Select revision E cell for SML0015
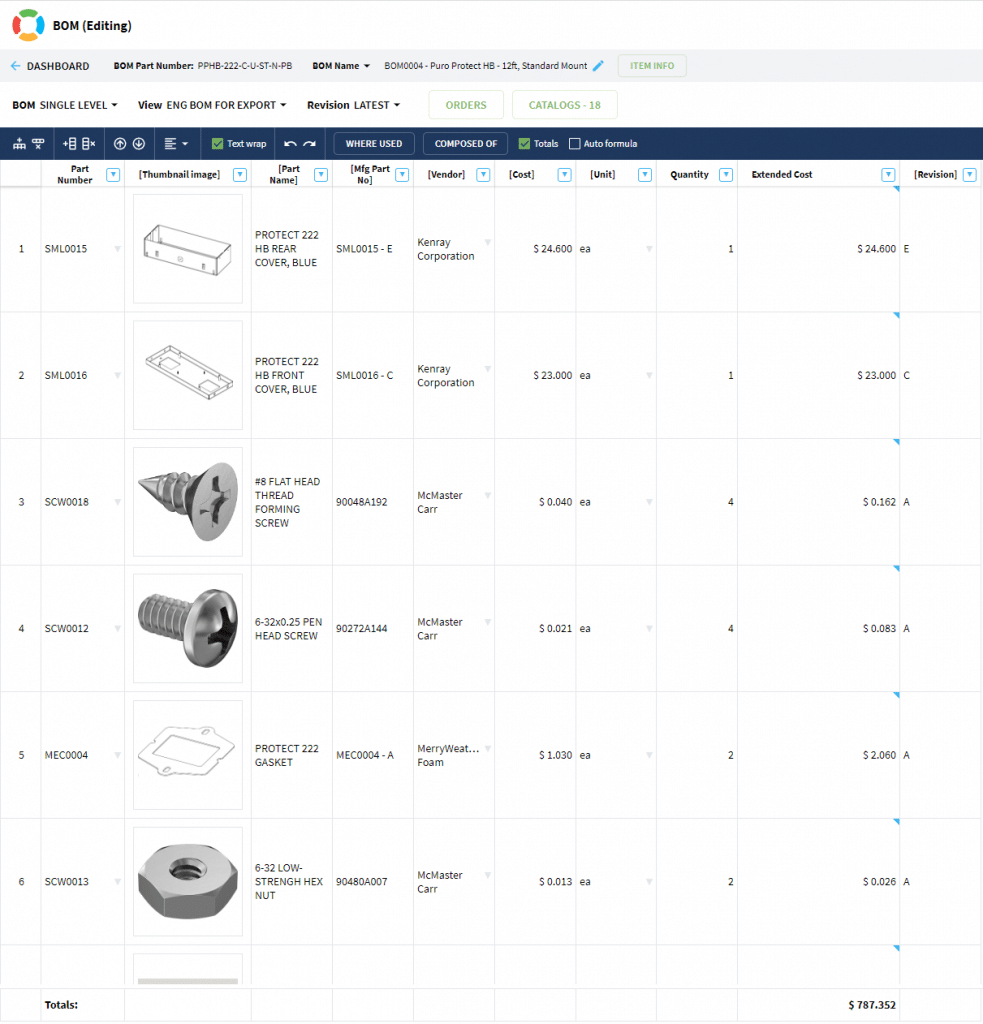The height and width of the screenshot is (1024, 983). (x=941, y=249)
